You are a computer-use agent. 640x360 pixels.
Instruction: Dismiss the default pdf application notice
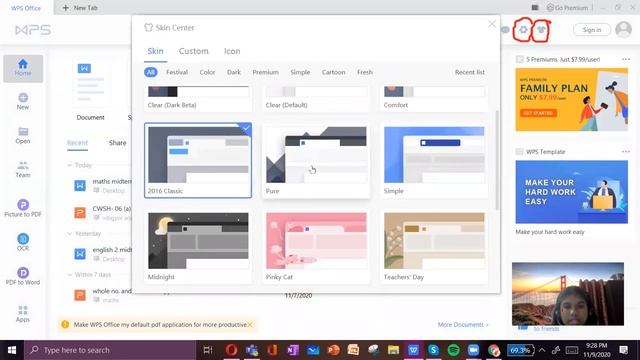coord(250,324)
